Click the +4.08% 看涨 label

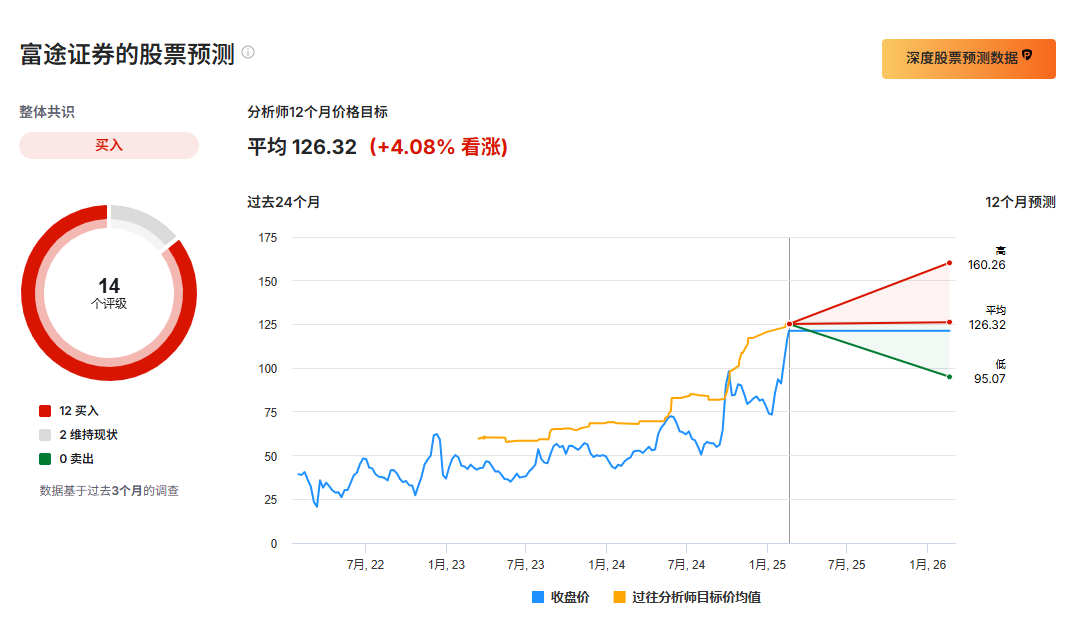[x=438, y=147]
